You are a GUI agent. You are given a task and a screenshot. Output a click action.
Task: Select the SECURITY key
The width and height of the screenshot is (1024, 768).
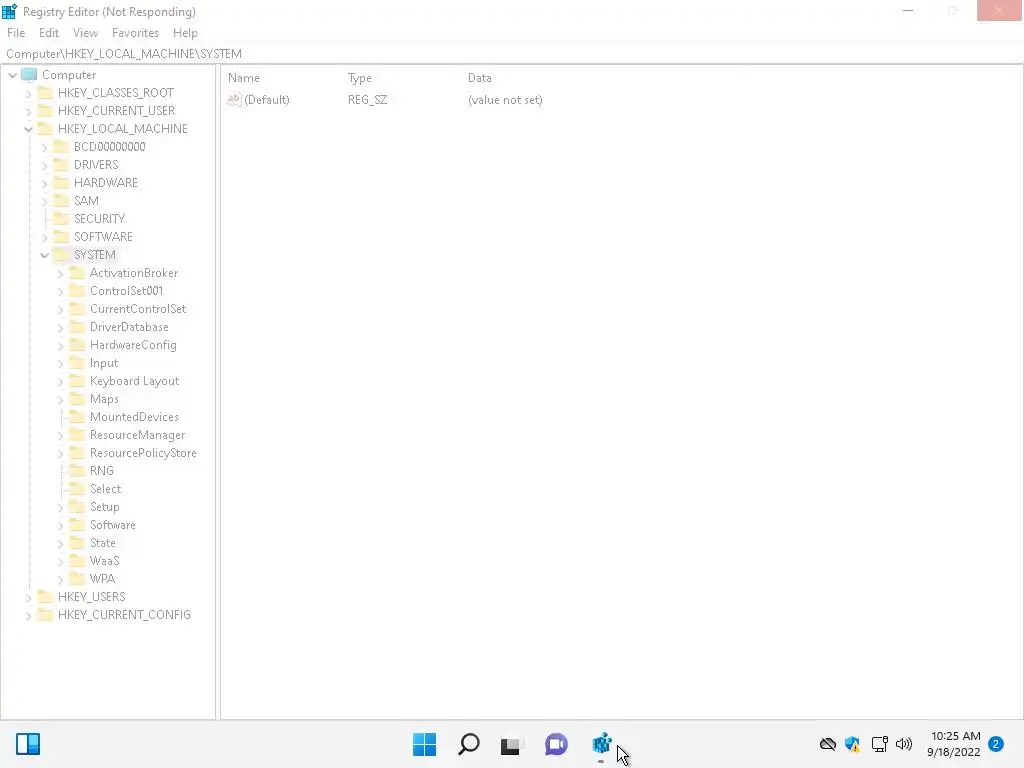pos(99,218)
